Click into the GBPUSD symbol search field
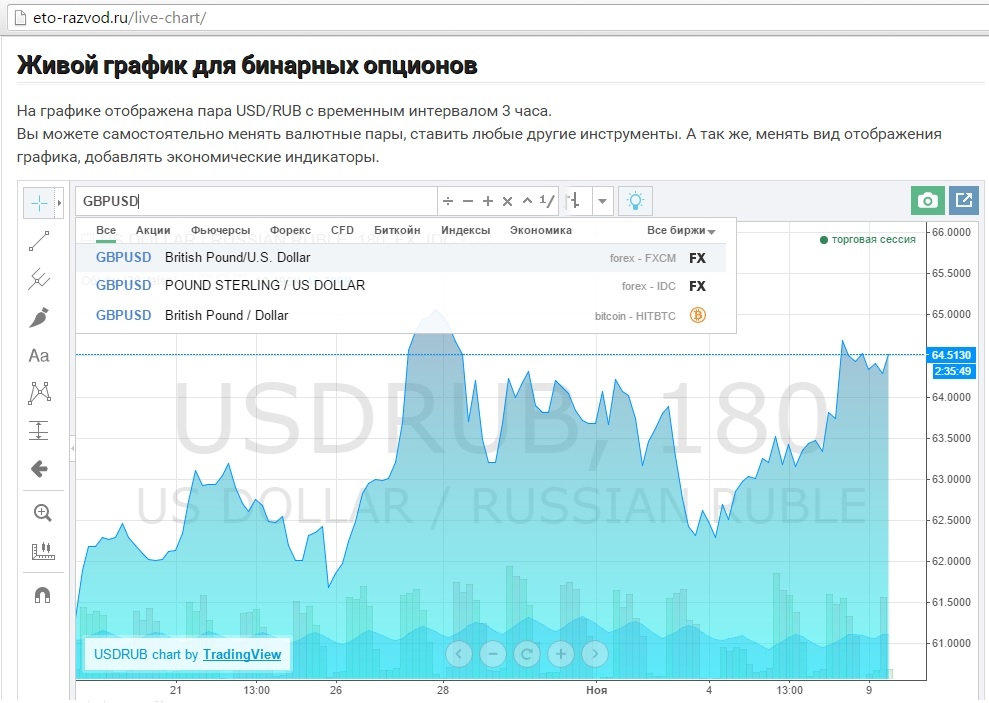Screen dimensions: 989x703 coord(256,201)
